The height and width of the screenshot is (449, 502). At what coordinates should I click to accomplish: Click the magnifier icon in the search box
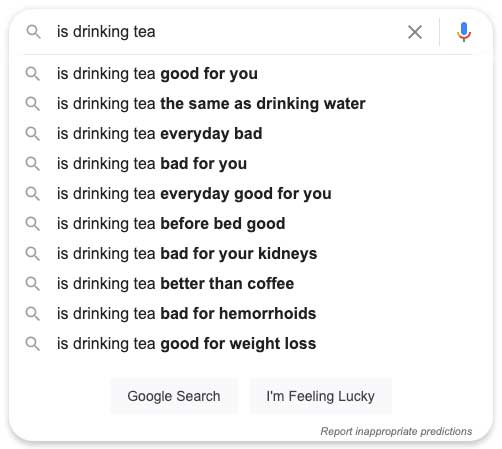[x=33, y=32]
